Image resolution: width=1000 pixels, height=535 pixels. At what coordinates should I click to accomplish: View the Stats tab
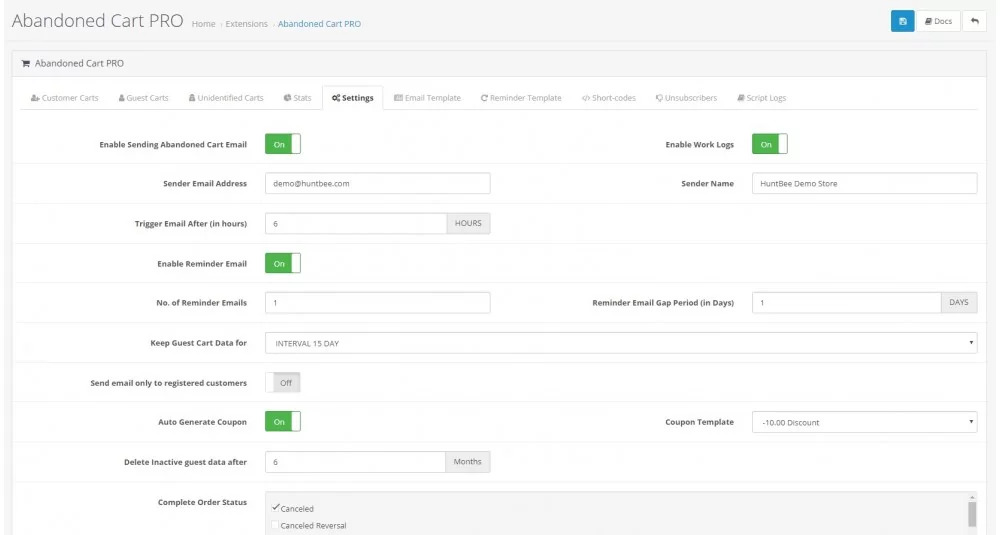[x=297, y=98]
